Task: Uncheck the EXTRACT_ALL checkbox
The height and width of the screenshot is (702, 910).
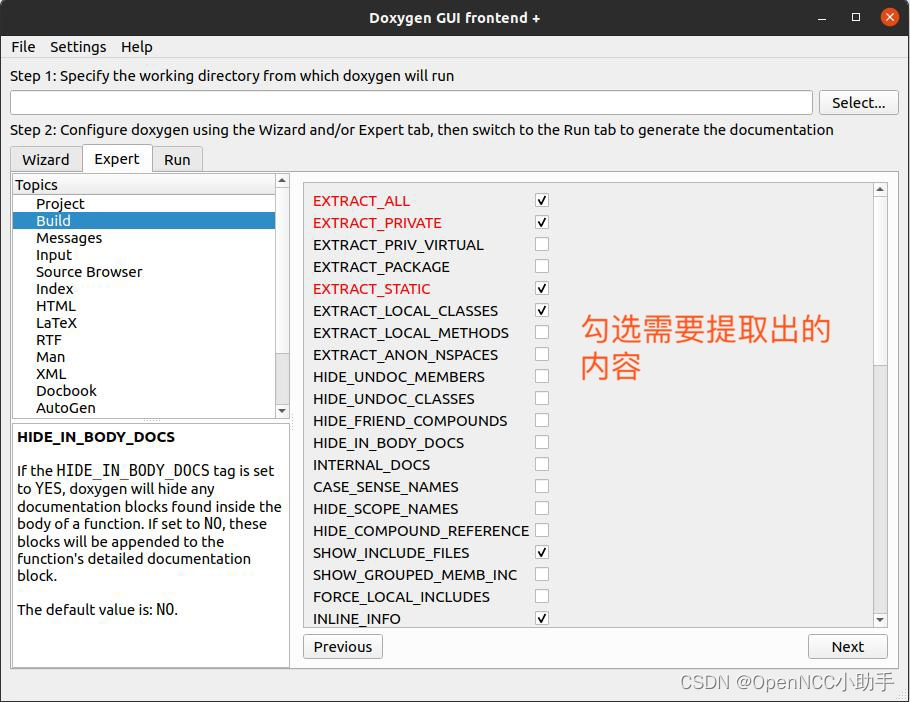Action: point(541,200)
